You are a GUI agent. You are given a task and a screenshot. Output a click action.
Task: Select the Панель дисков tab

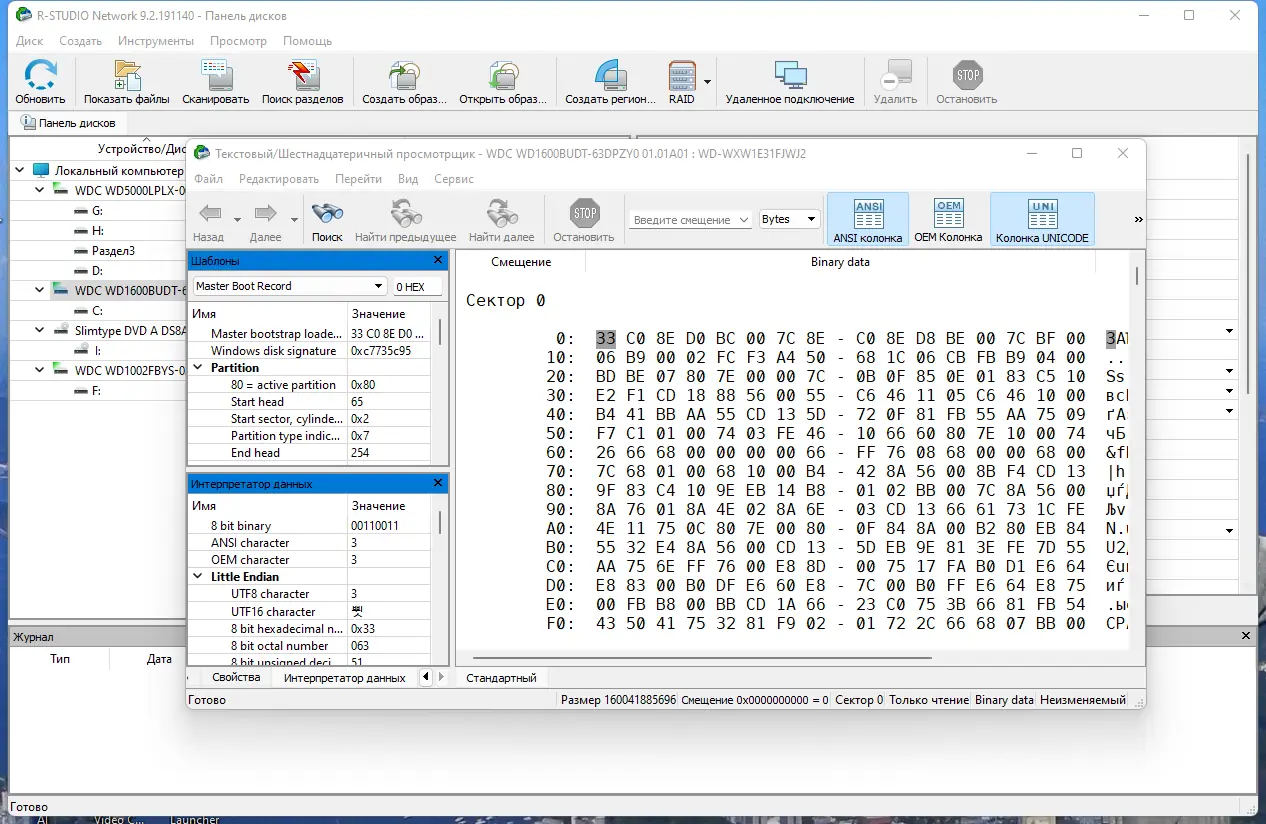(x=68, y=123)
